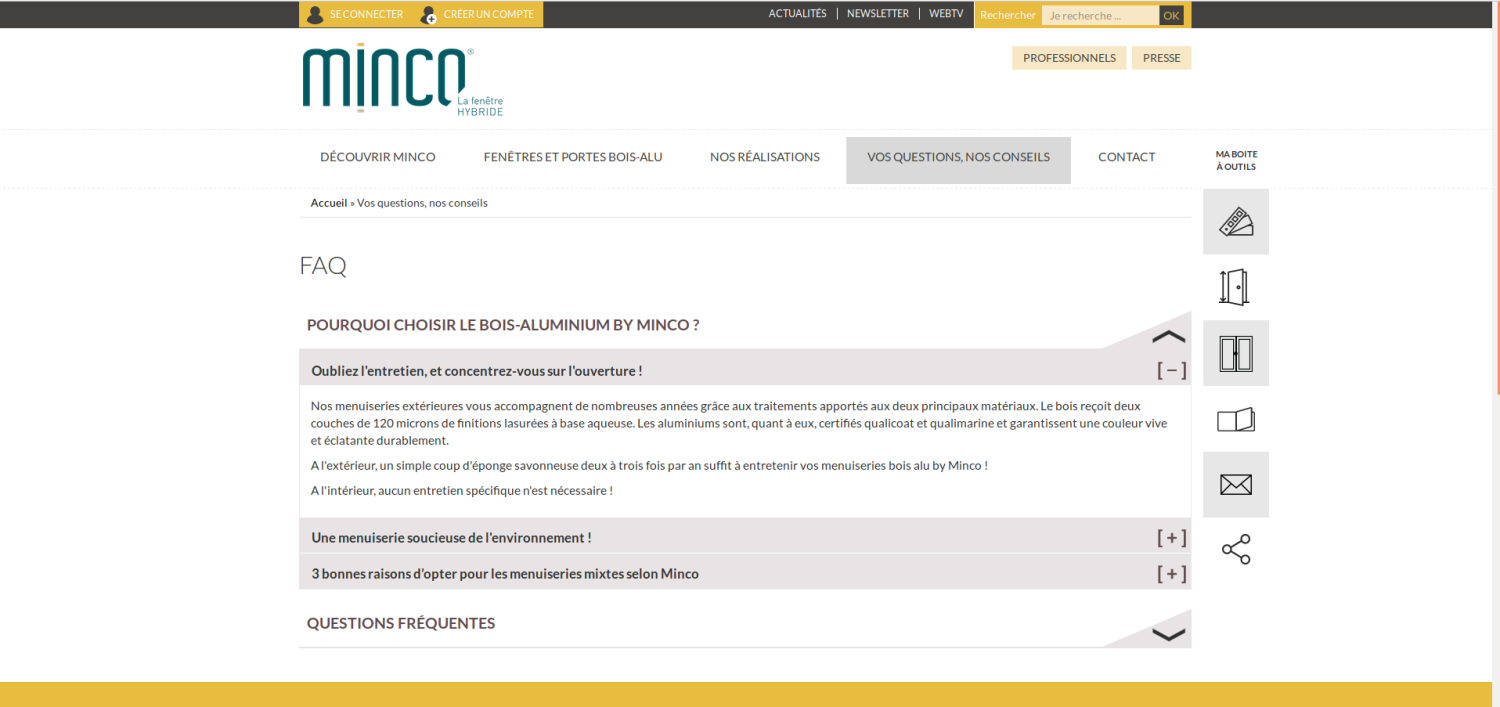1500x707 pixels.
Task: Click the Créer un compte link
Action: click(489, 14)
